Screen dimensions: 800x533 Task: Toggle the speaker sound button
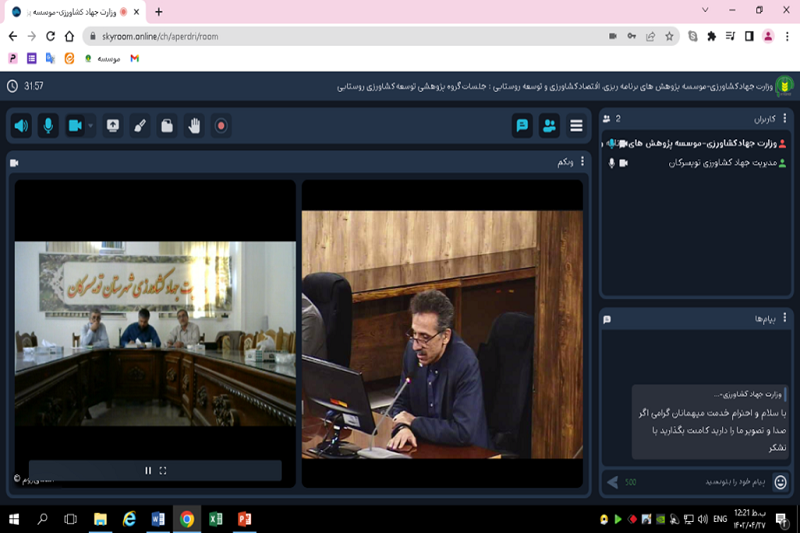(x=21, y=126)
